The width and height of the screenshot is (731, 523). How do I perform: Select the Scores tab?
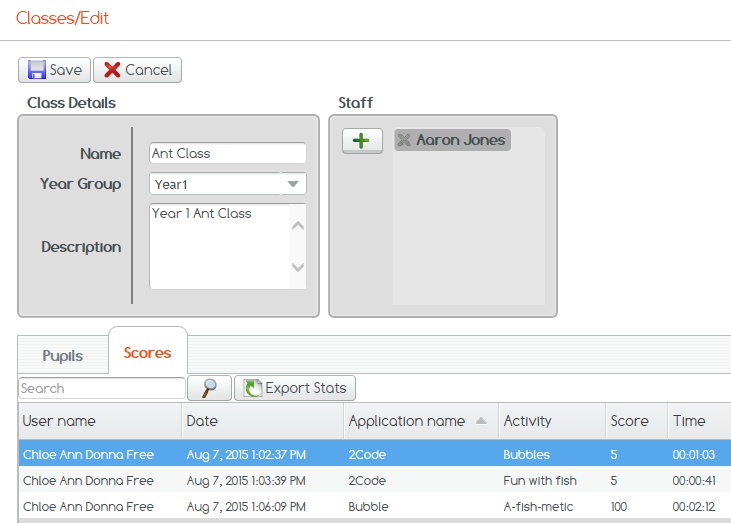[147, 353]
